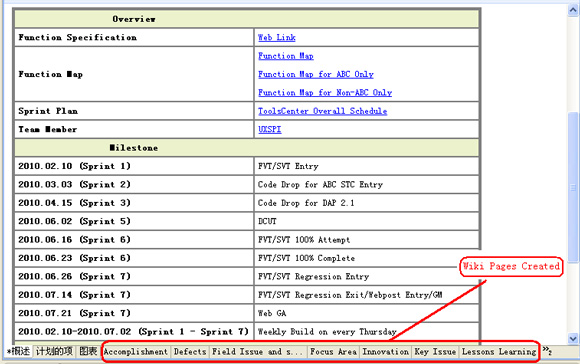Select the '2010.02.10 (Sprint 1)' cell
The height and width of the screenshot is (364, 580).
134,166
